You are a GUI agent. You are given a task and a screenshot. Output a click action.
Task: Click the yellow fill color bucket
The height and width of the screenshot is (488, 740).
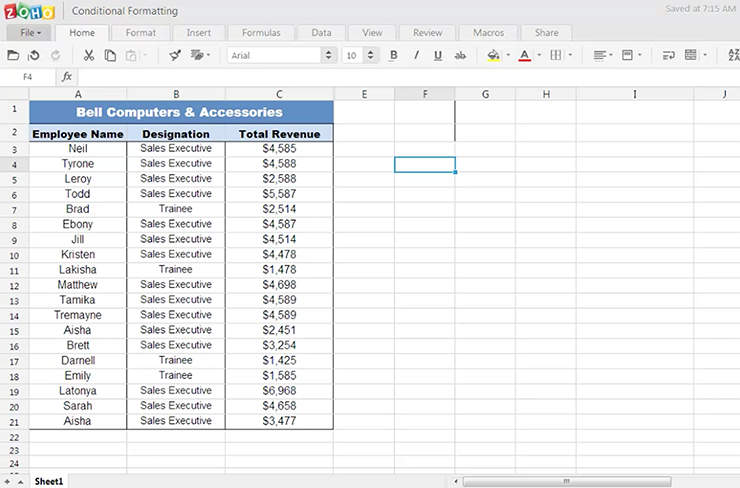[493, 55]
